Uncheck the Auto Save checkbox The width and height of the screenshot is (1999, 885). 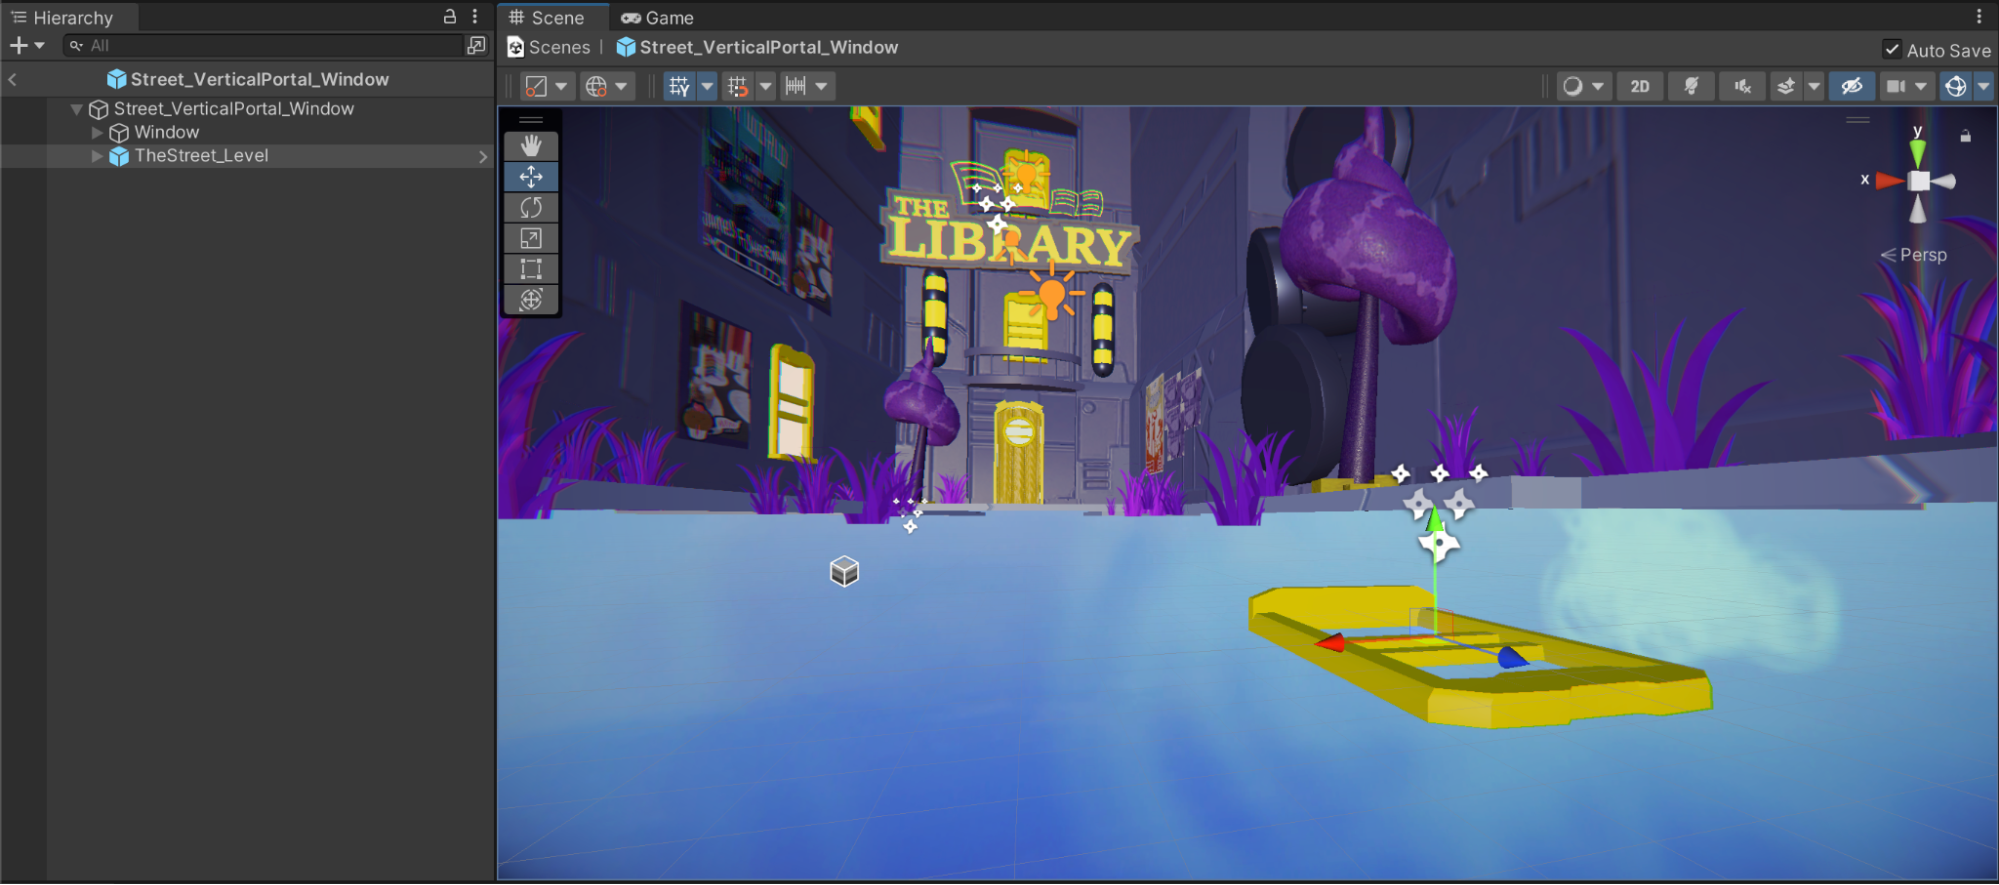(x=1892, y=49)
